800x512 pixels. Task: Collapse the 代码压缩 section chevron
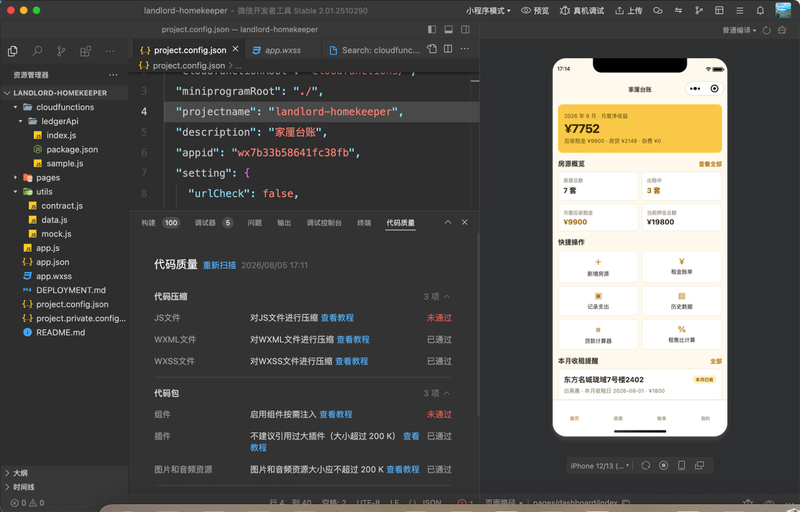(x=447, y=297)
